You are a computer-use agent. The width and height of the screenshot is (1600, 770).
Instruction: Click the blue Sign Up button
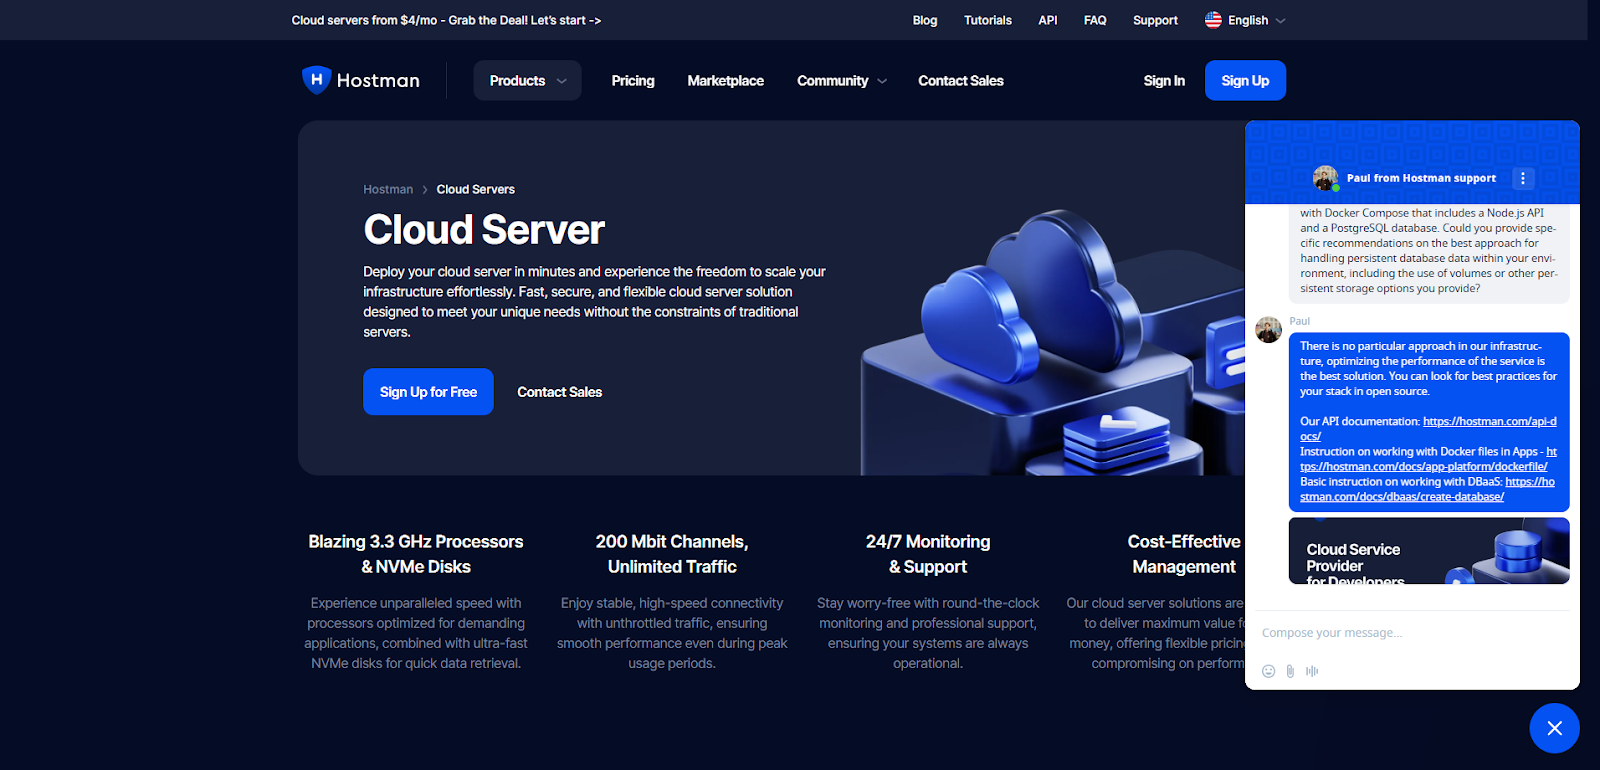[1245, 81]
